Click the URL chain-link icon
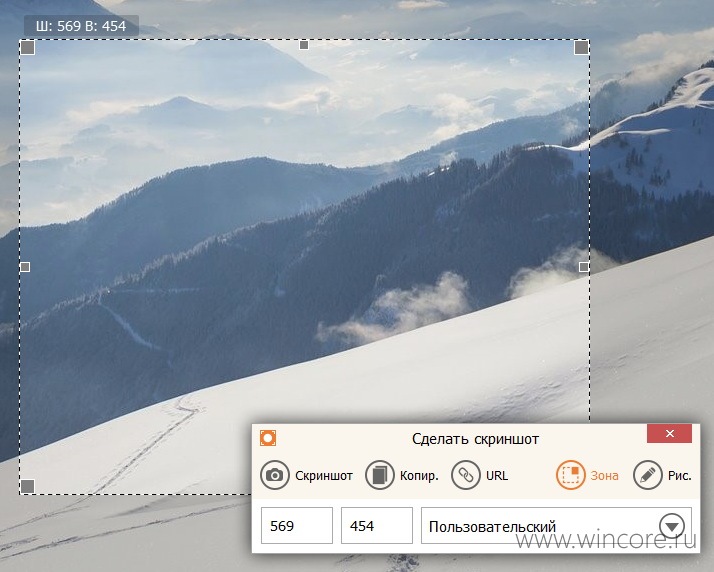This screenshot has height=572, width=714. [465, 475]
